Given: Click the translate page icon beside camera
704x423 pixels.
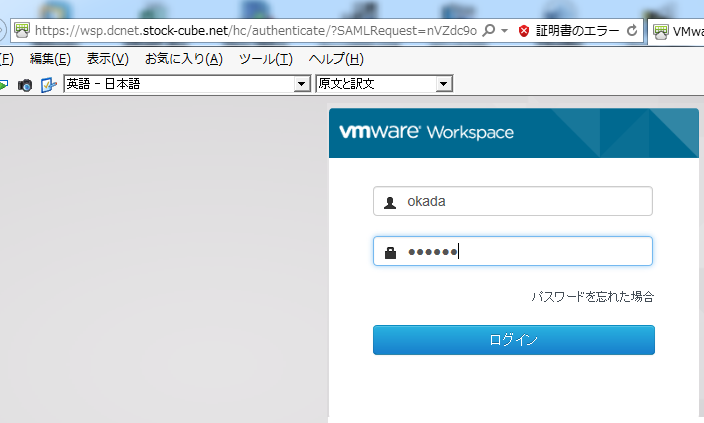Looking at the screenshot, I should pyautogui.click(x=48, y=85).
